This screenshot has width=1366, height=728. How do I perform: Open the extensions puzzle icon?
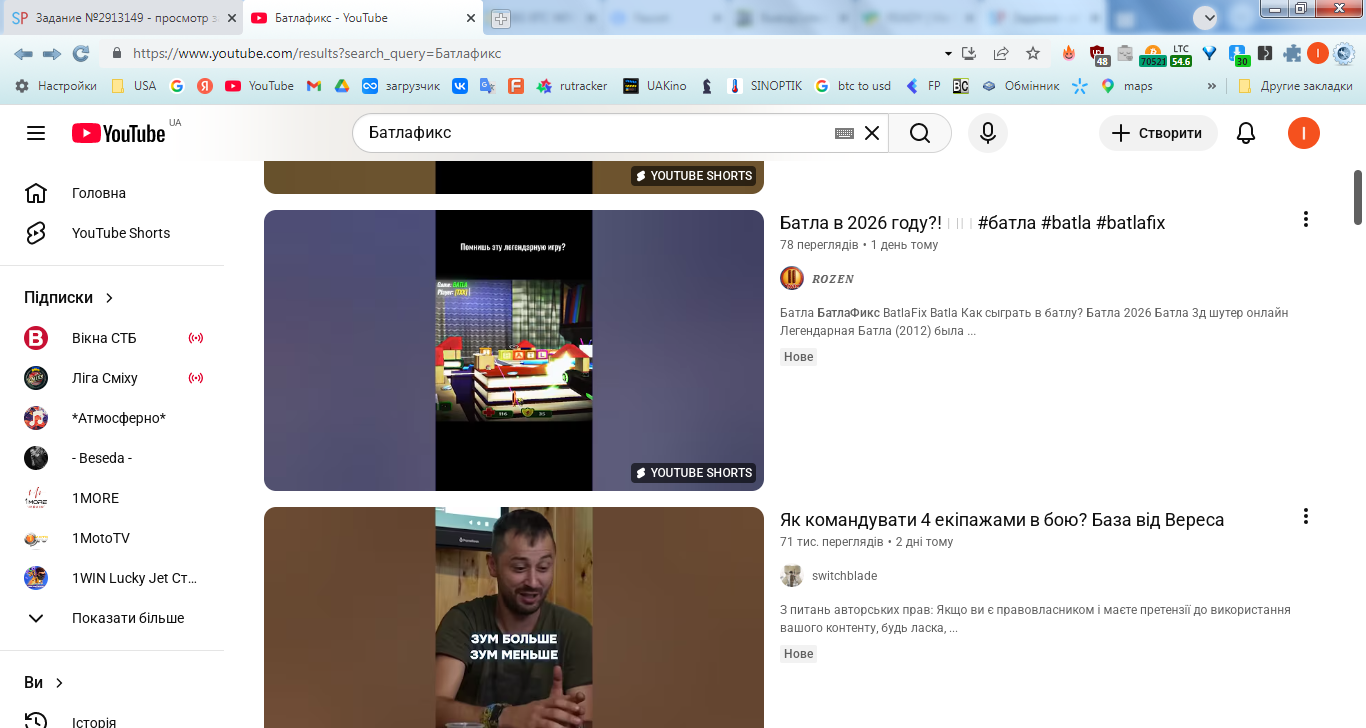pos(1292,53)
